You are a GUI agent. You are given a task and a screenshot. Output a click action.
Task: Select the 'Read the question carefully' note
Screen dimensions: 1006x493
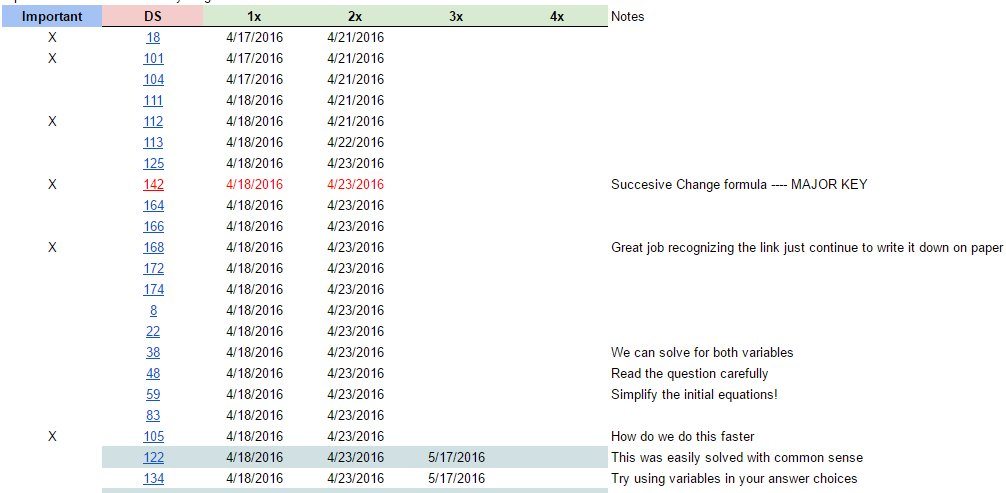coord(690,374)
